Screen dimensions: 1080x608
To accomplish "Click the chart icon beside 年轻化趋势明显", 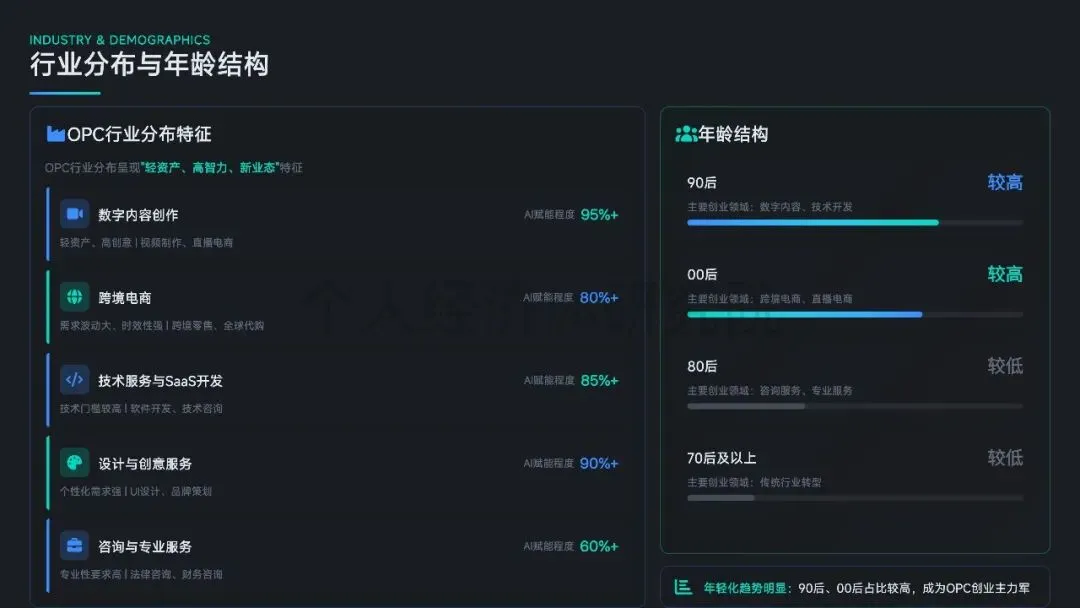I will tap(683, 587).
